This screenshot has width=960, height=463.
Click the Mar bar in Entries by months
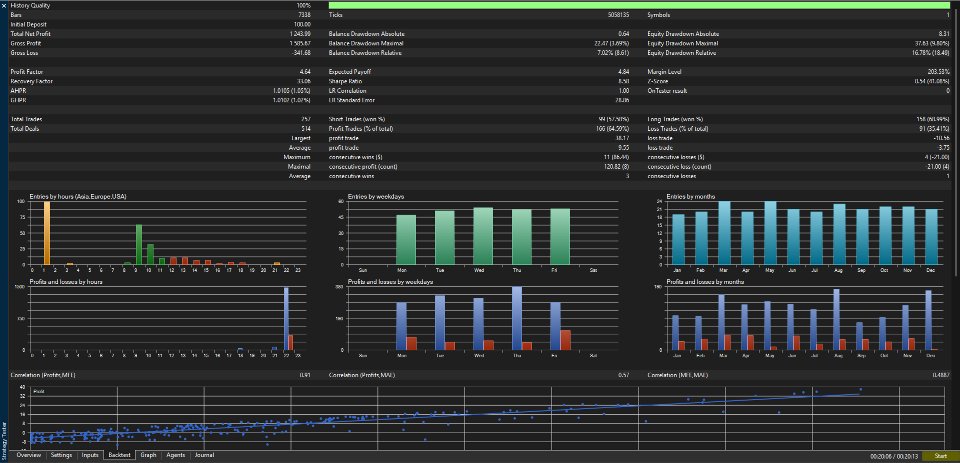click(724, 233)
